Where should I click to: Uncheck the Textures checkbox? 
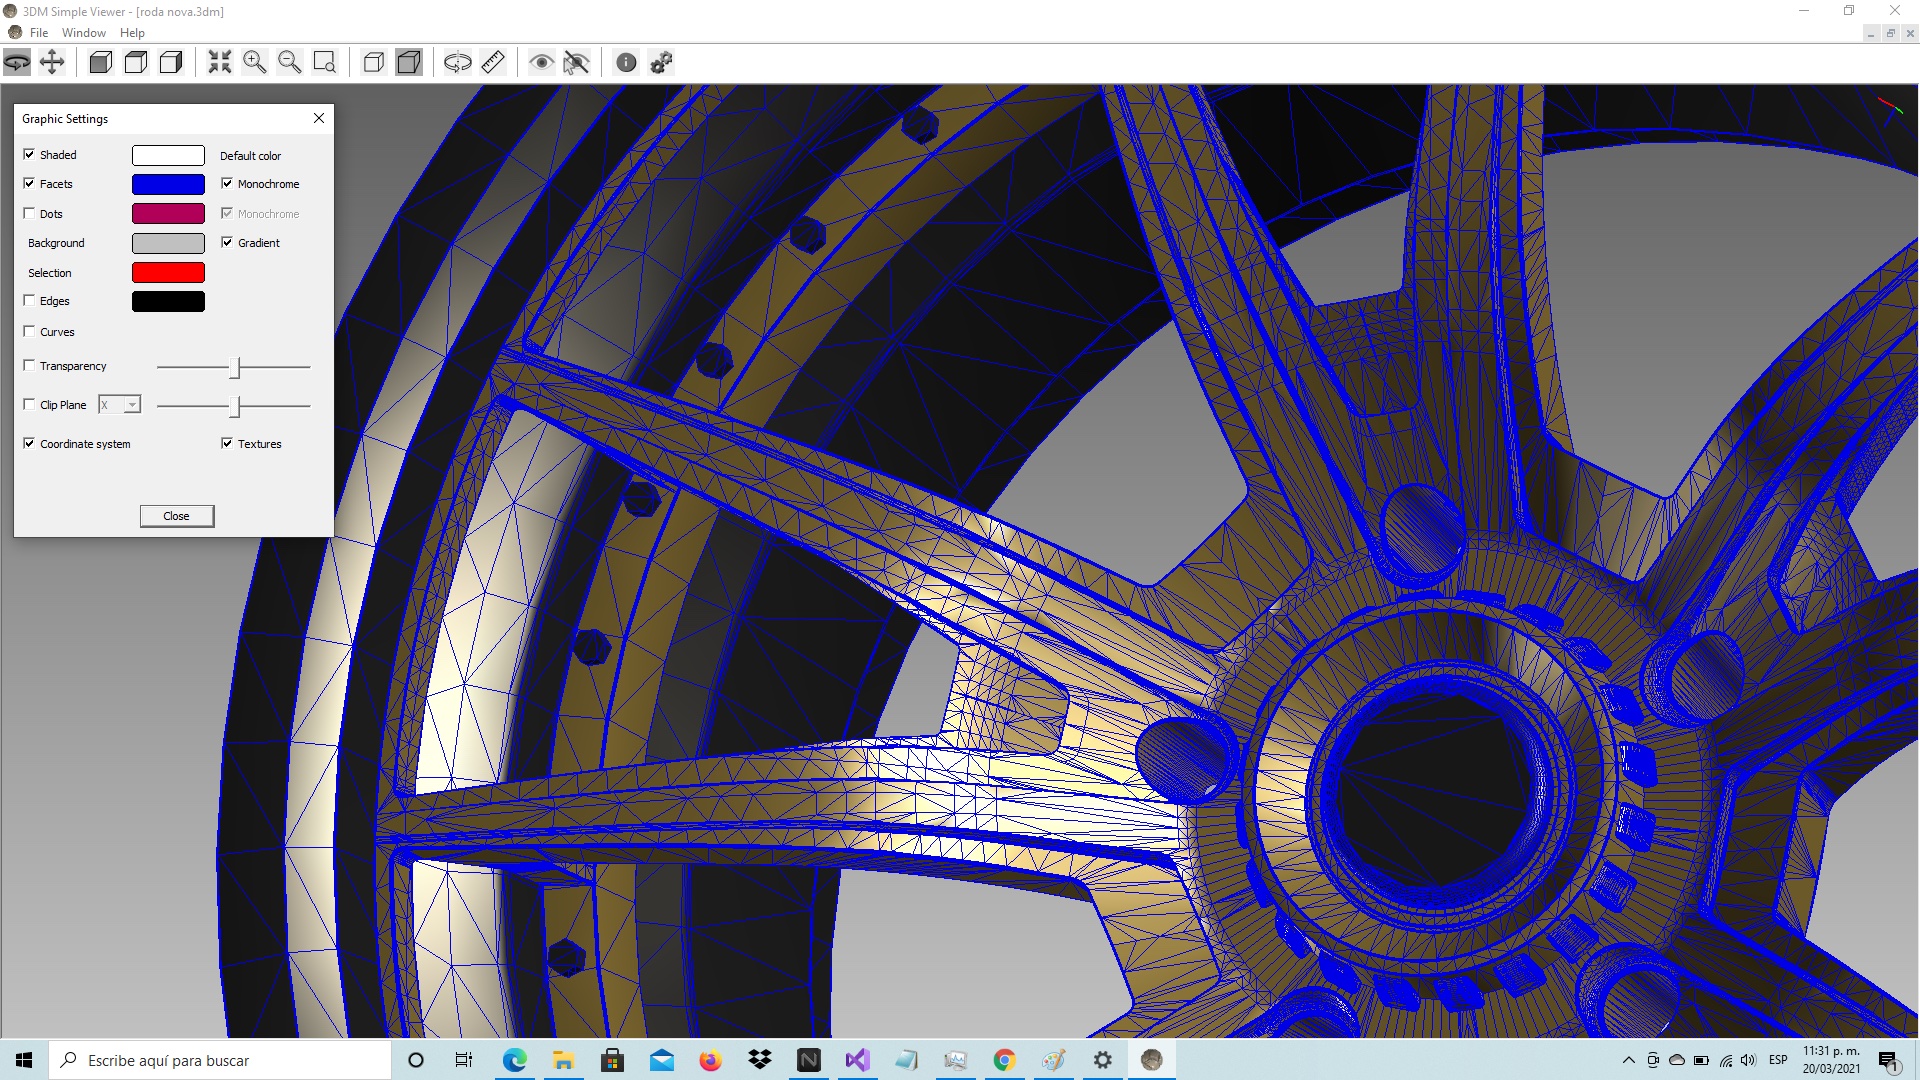227,443
